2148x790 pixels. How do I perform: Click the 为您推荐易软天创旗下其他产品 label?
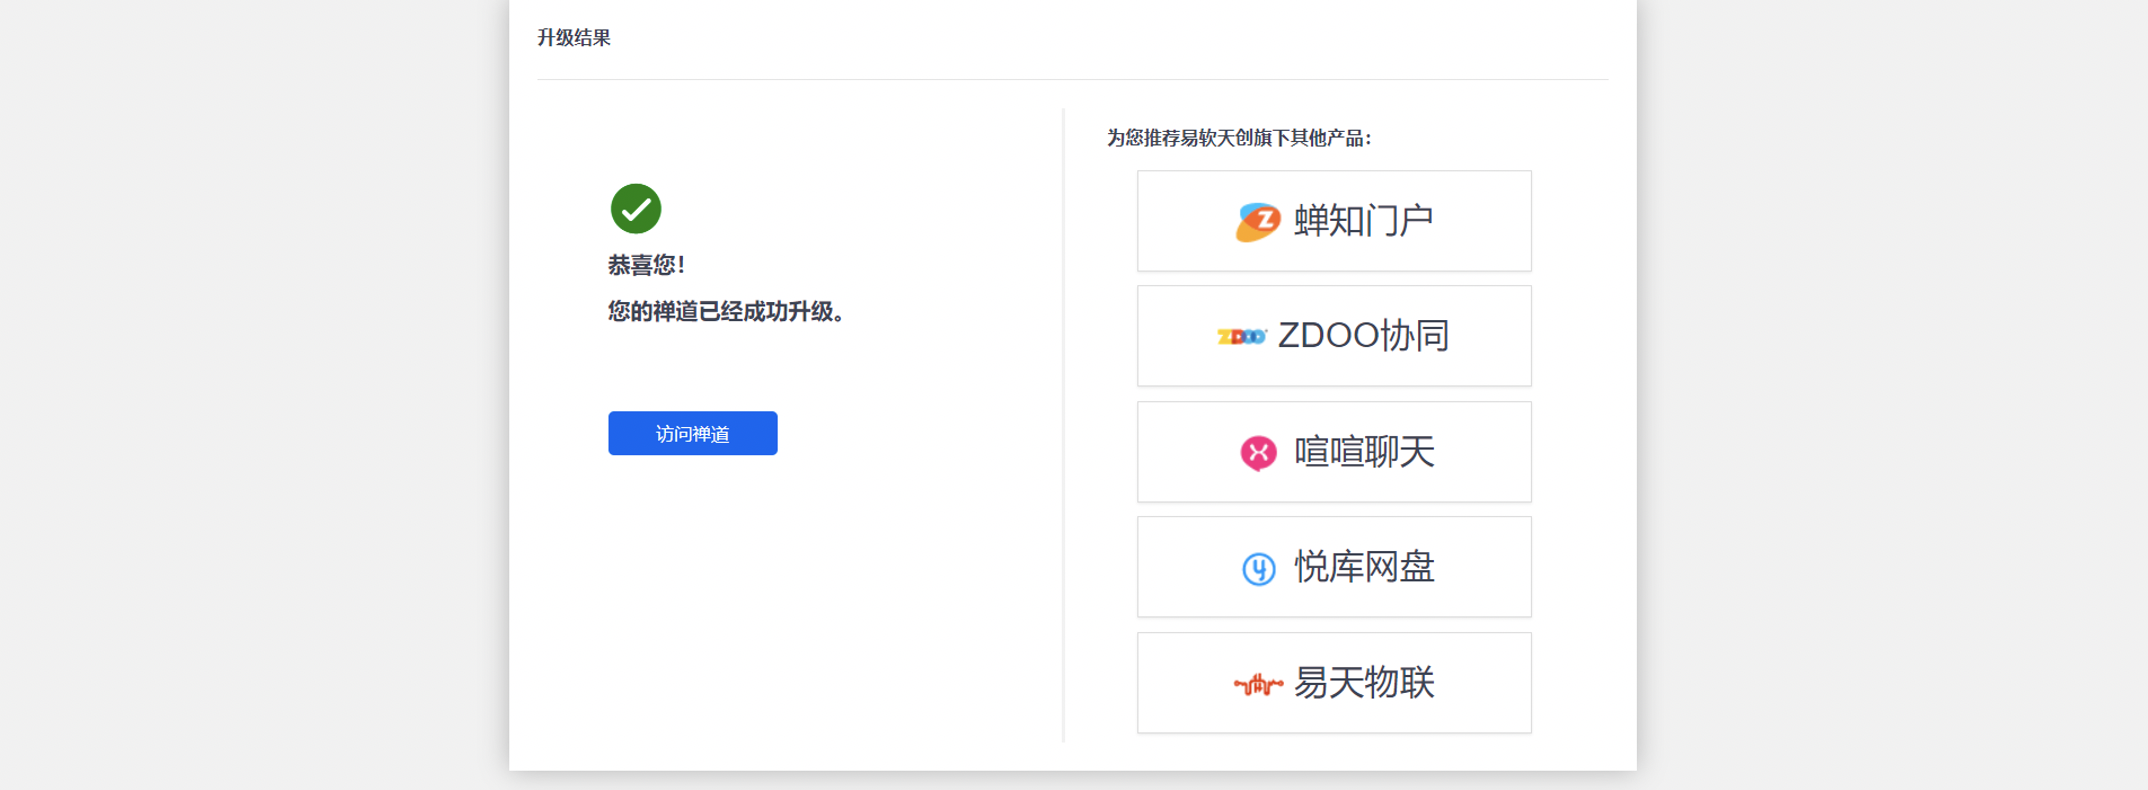coord(1239,138)
